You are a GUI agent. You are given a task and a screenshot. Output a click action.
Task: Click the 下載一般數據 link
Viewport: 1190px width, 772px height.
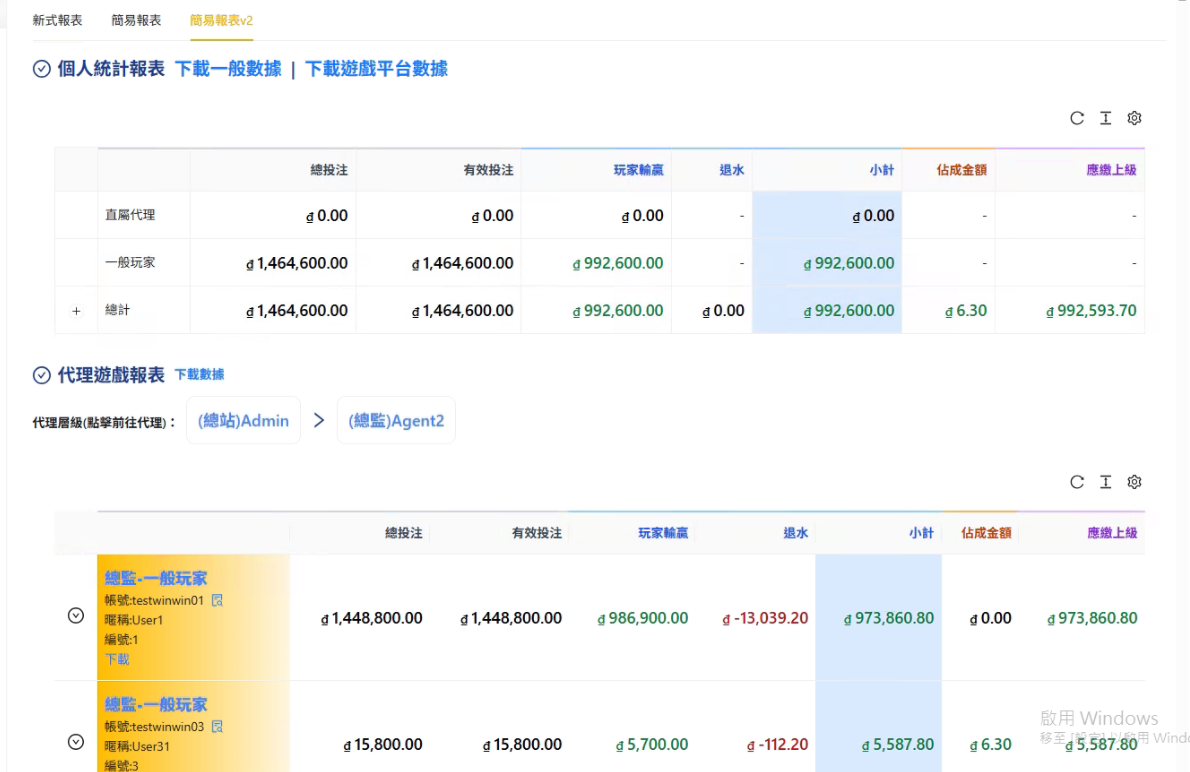228,69
